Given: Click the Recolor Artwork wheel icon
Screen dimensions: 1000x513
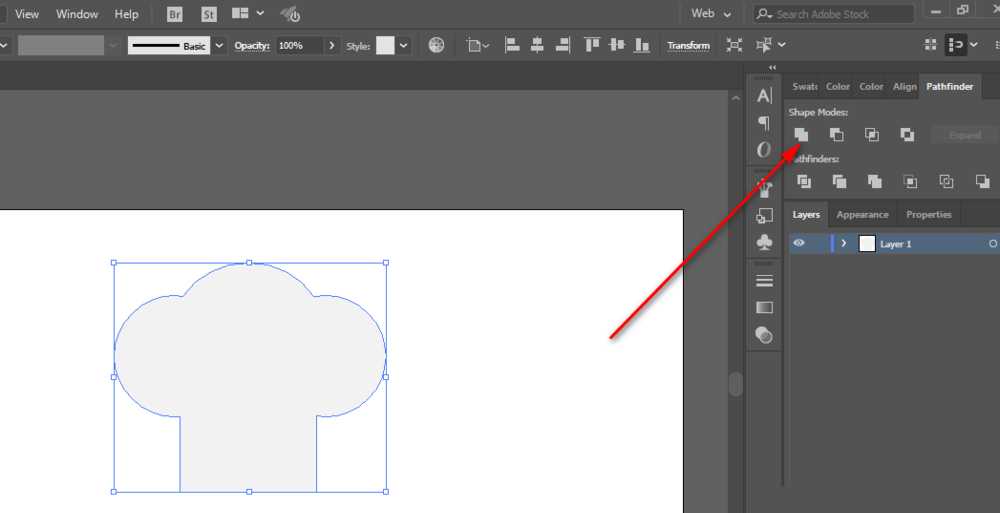Looking at the screenshot, I should 436,46.
